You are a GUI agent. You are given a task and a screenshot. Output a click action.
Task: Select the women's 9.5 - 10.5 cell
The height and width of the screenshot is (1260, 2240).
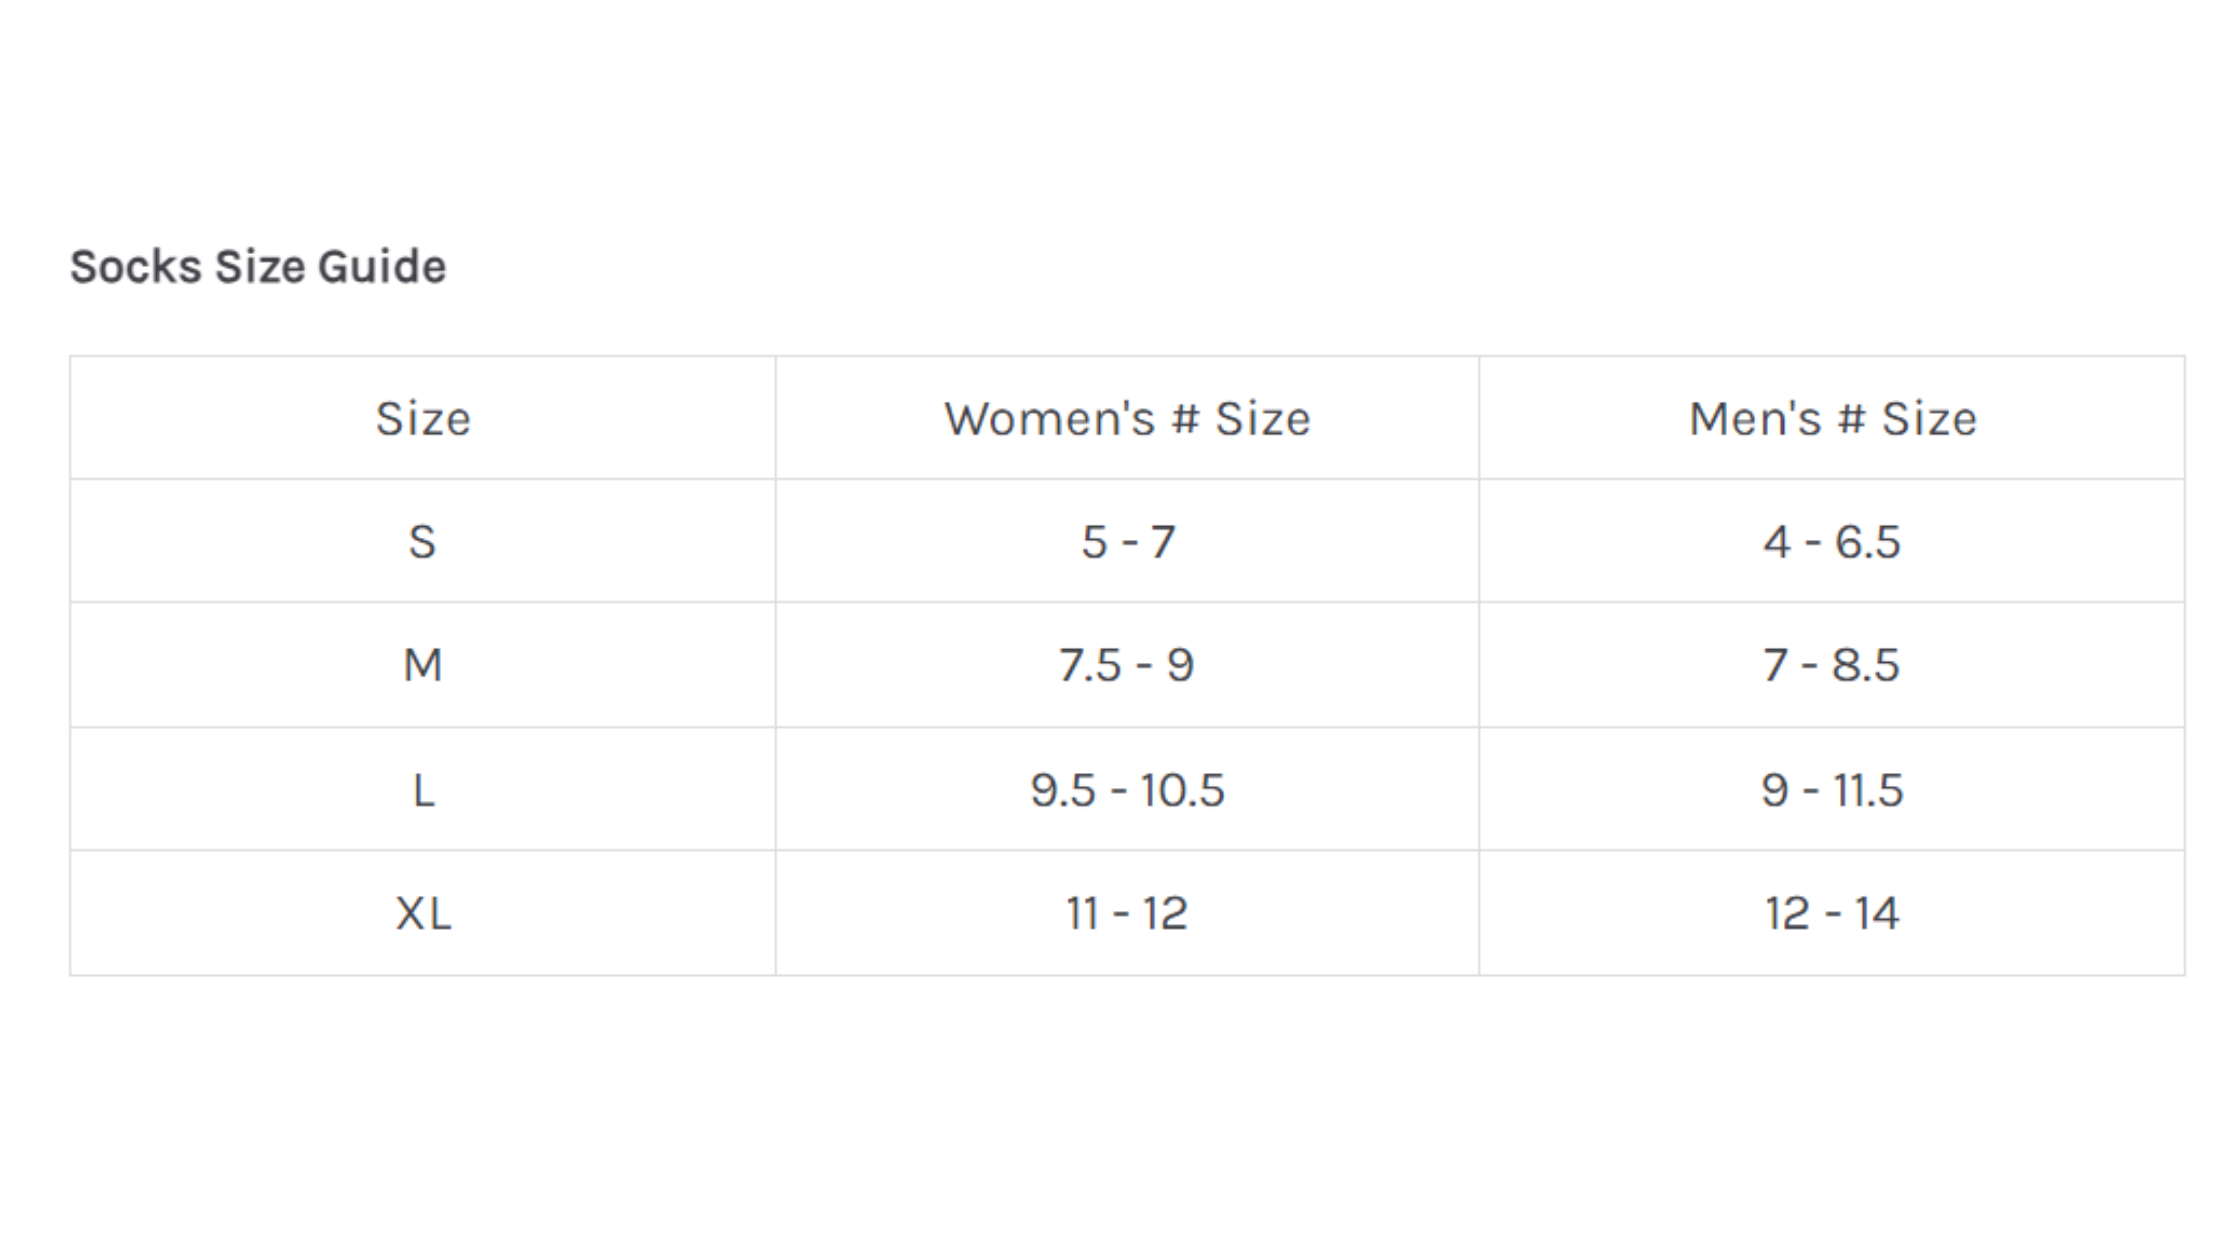[x=1127, y=790]
